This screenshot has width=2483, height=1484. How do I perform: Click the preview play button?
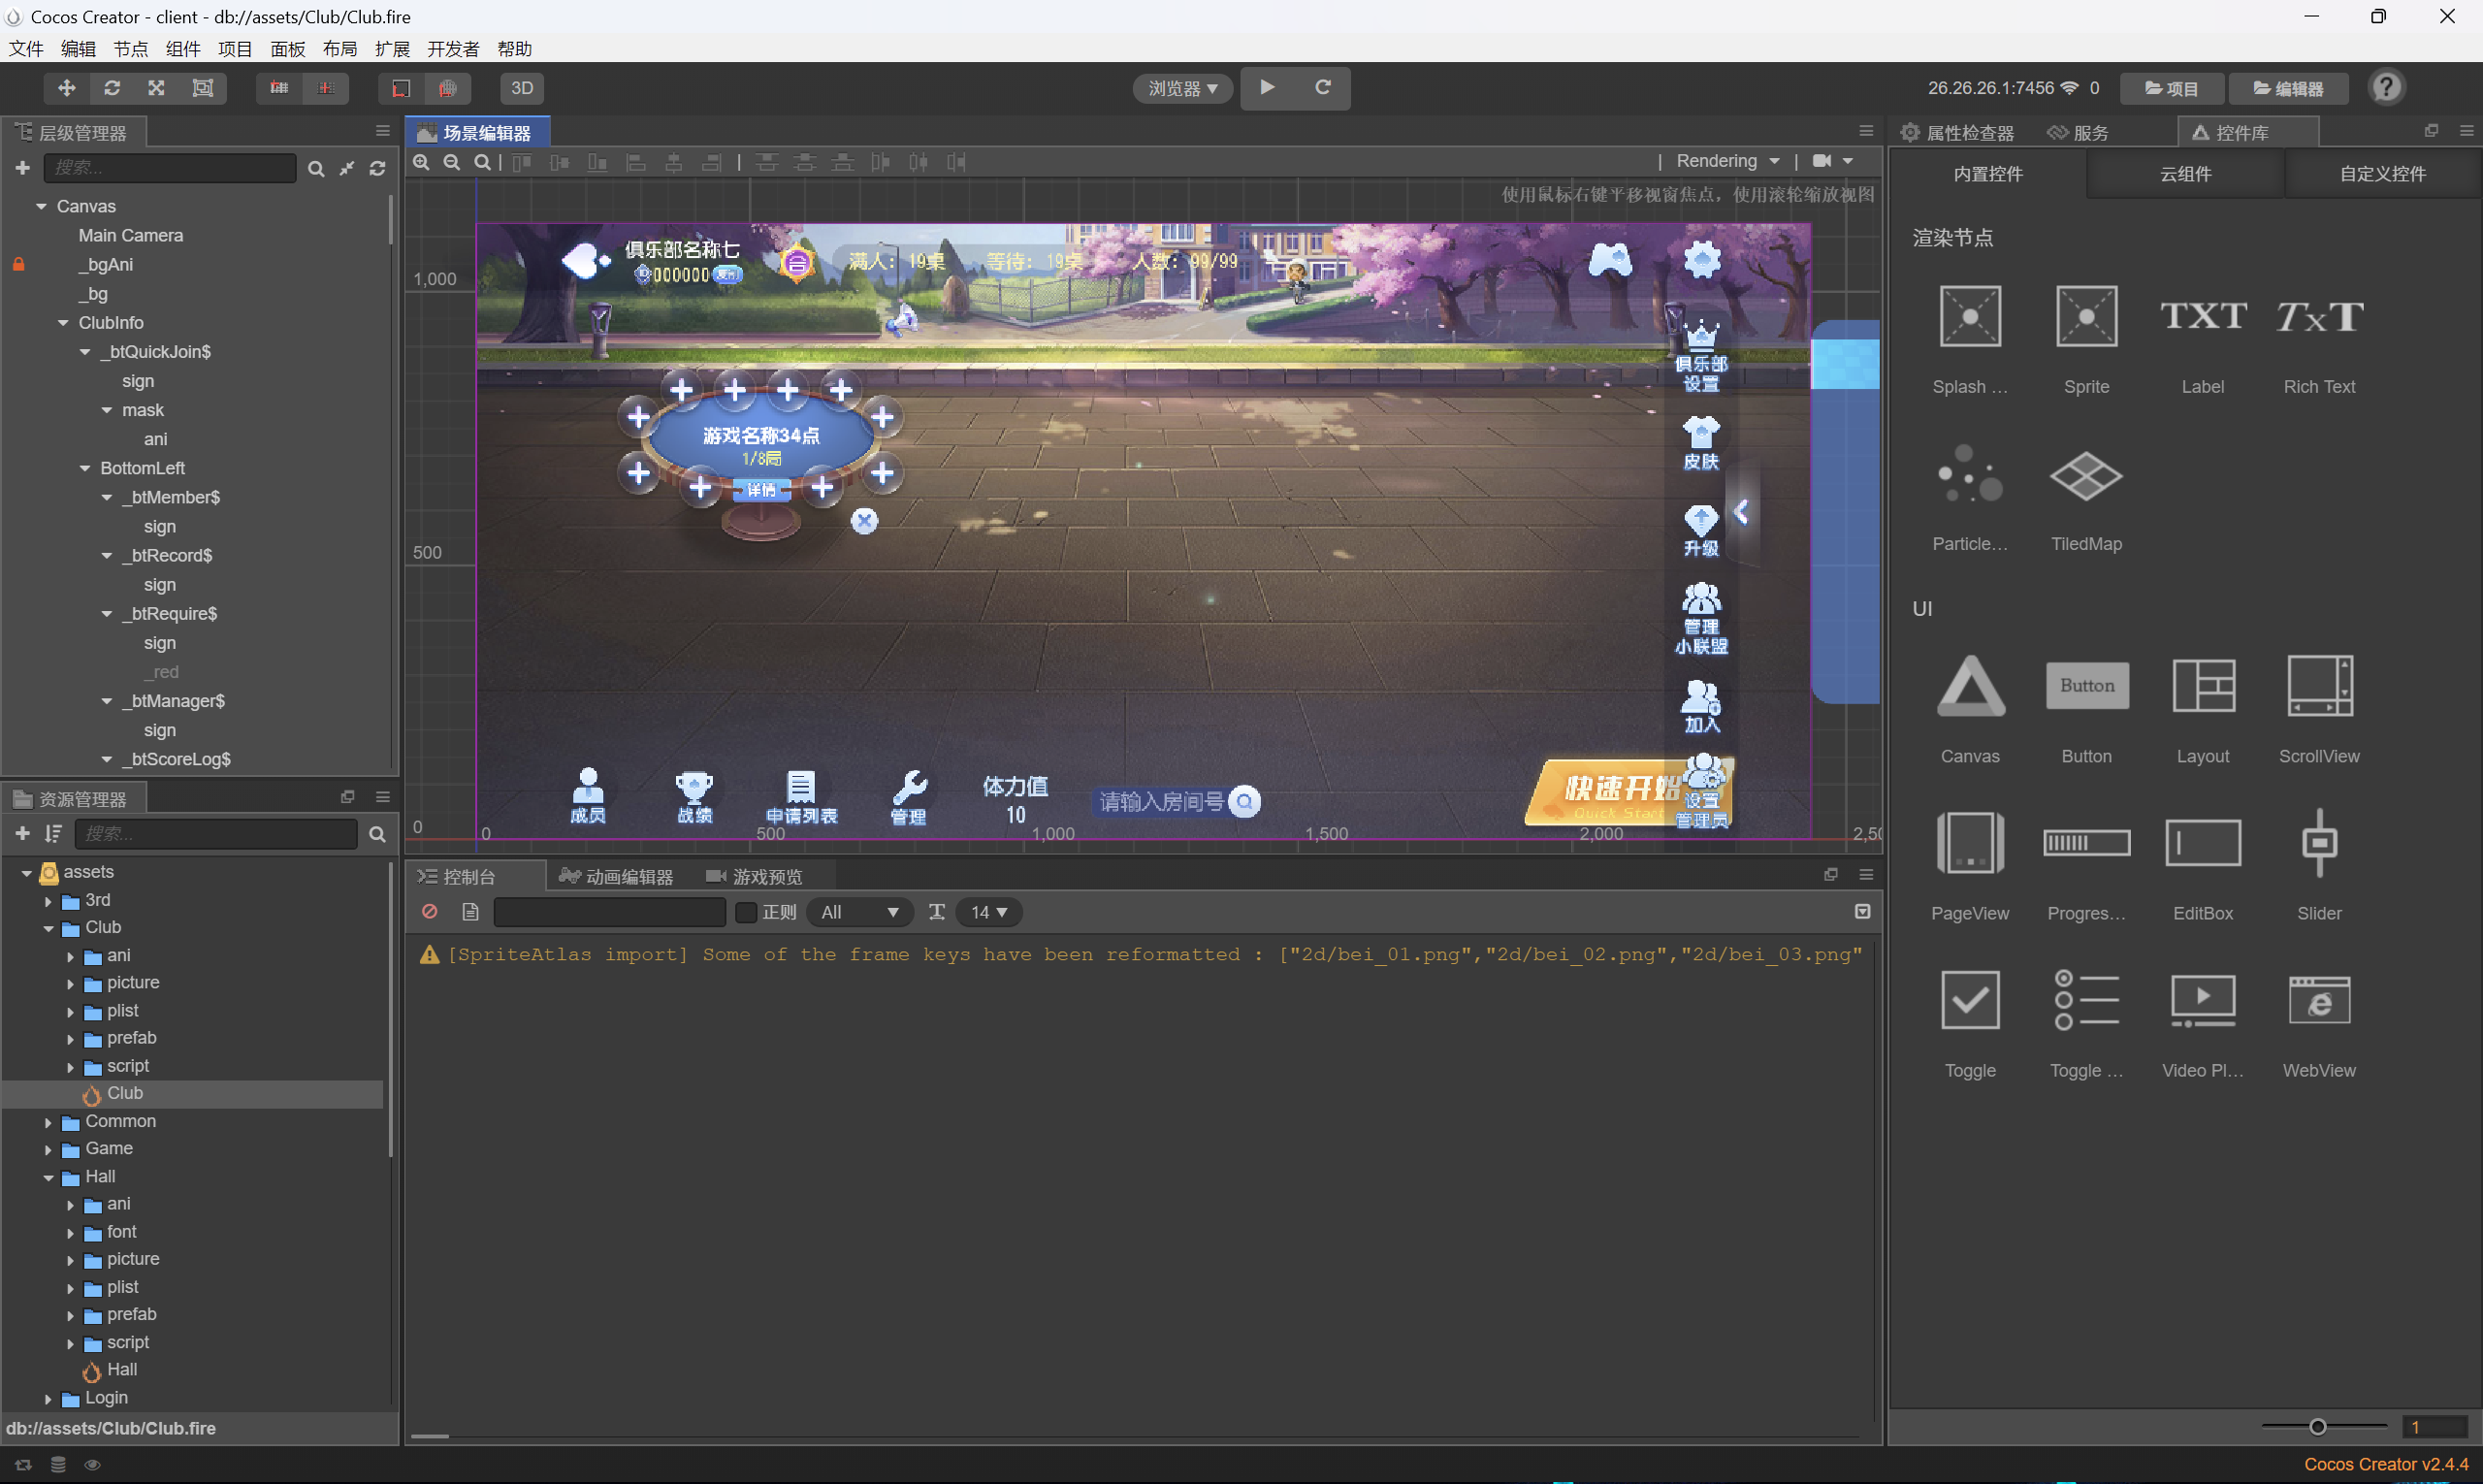pyautogui.click(x=1267, y=88)
